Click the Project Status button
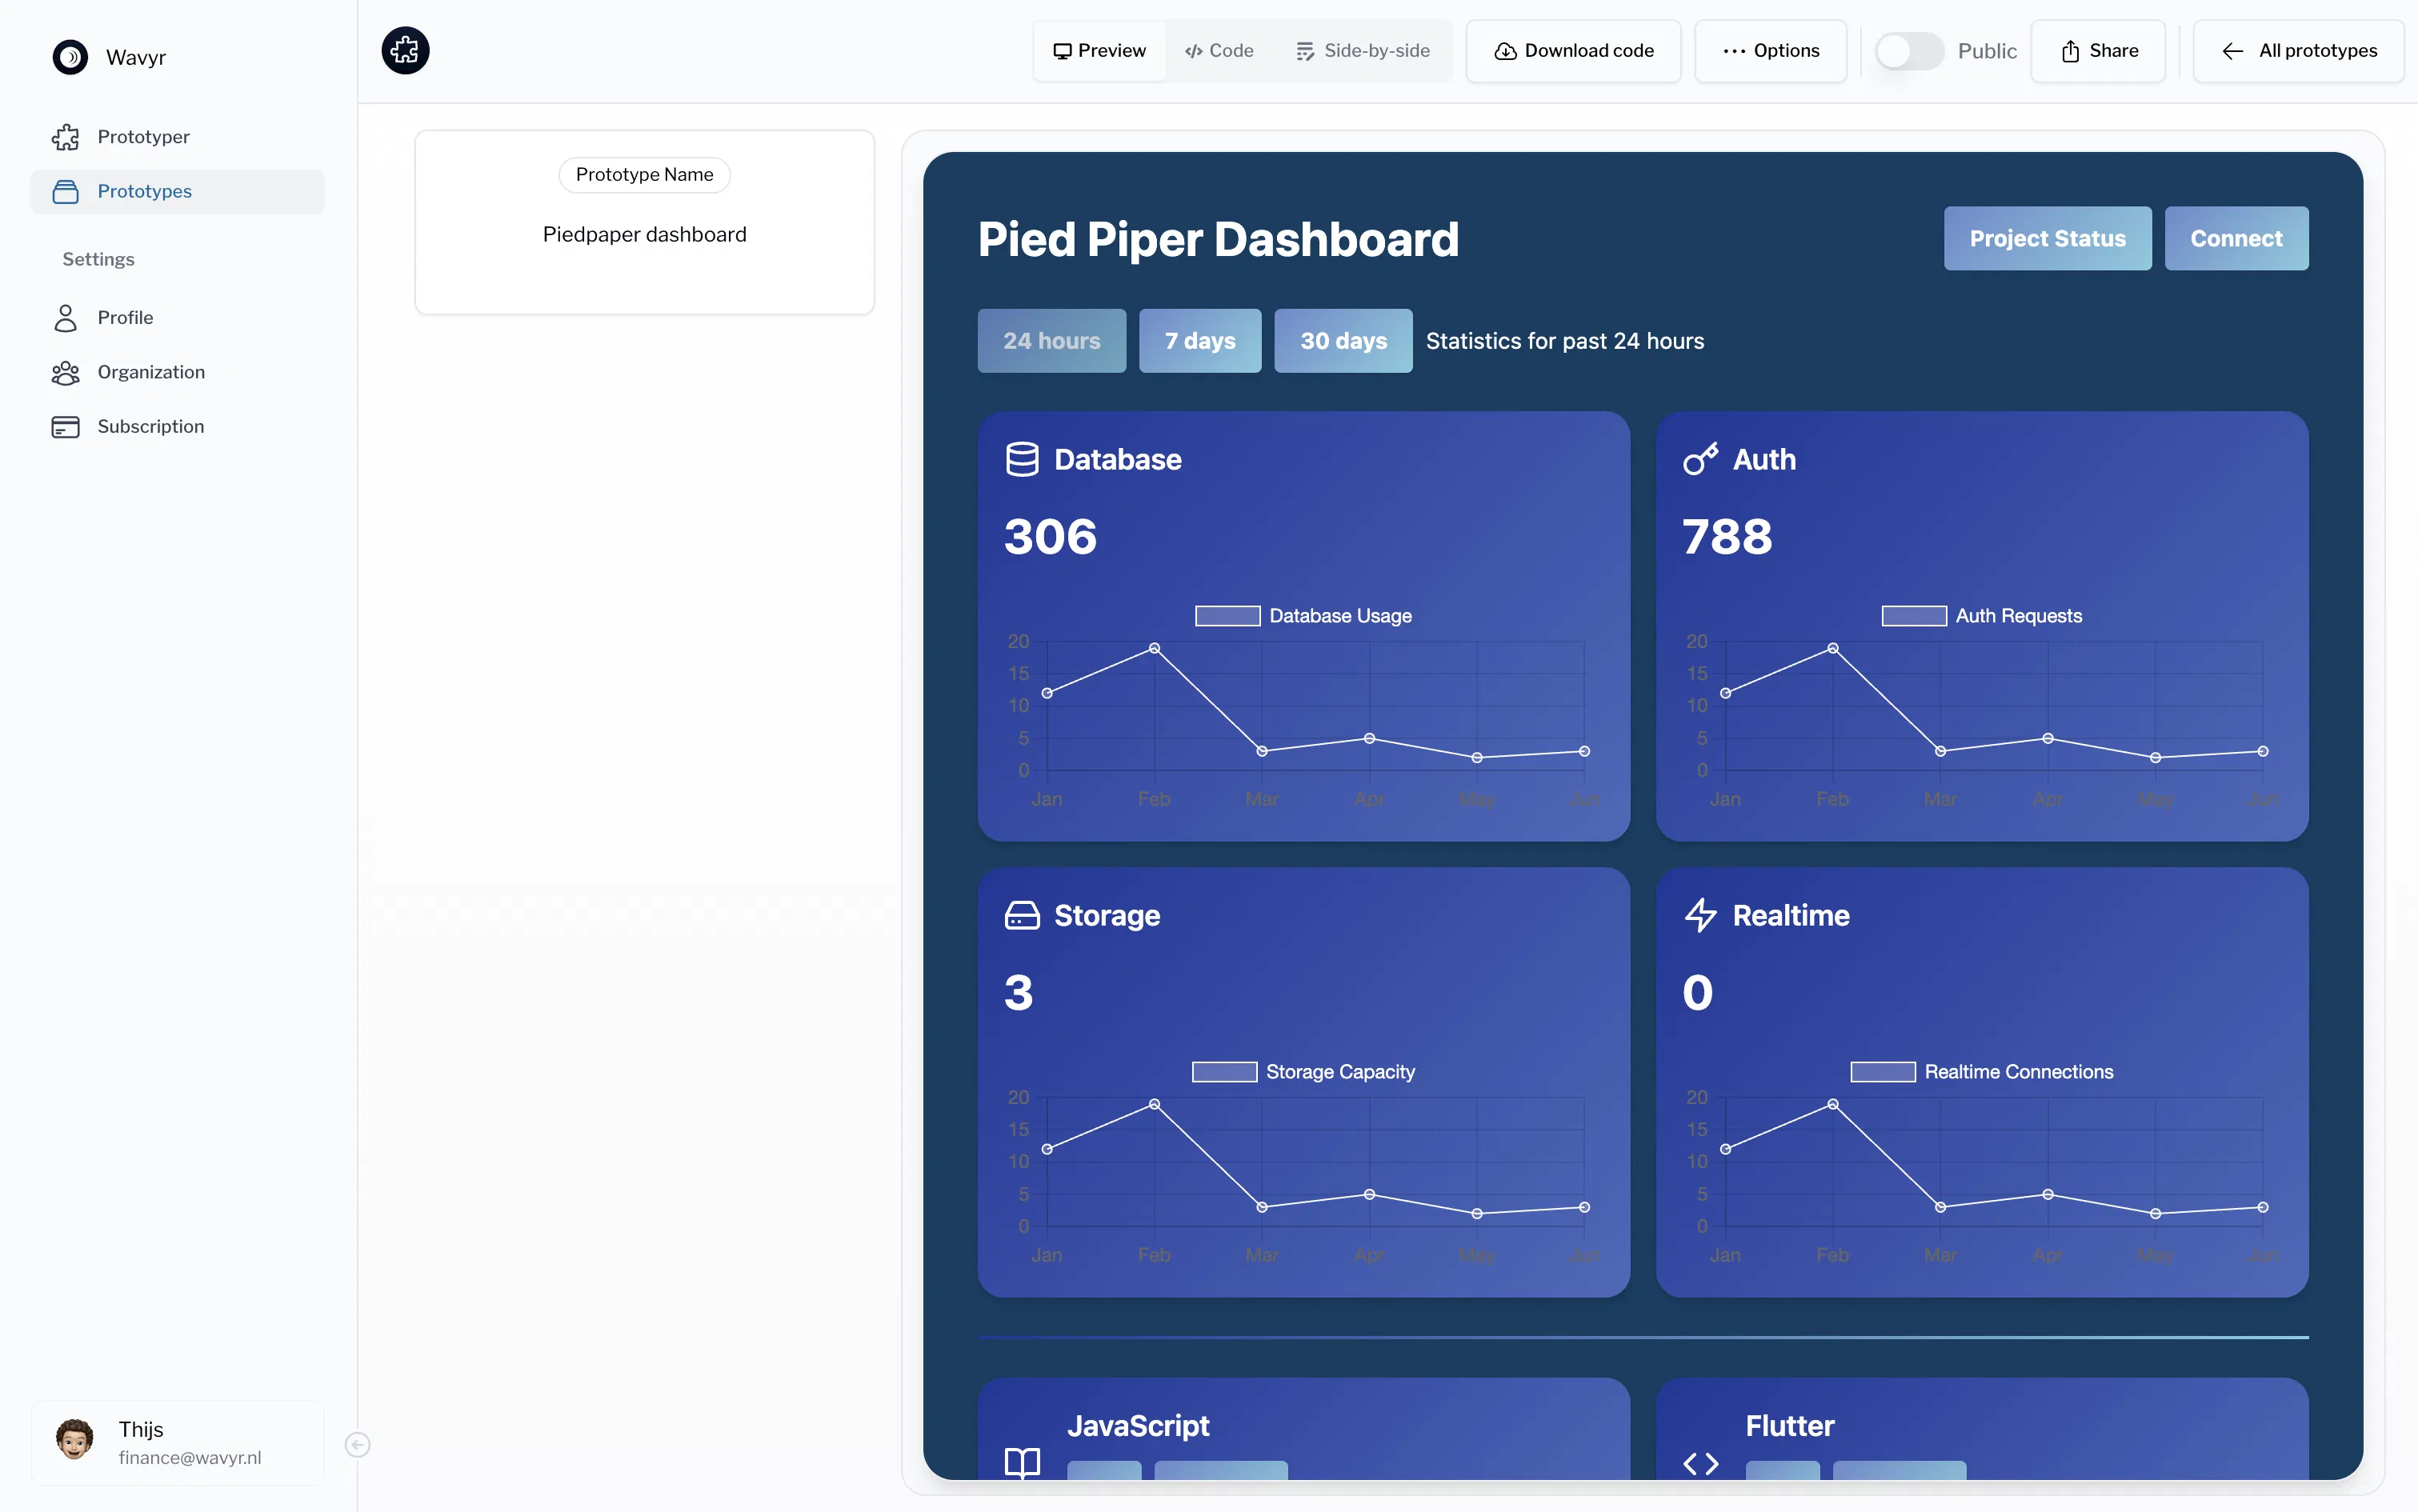 (x=2046, y=238)
